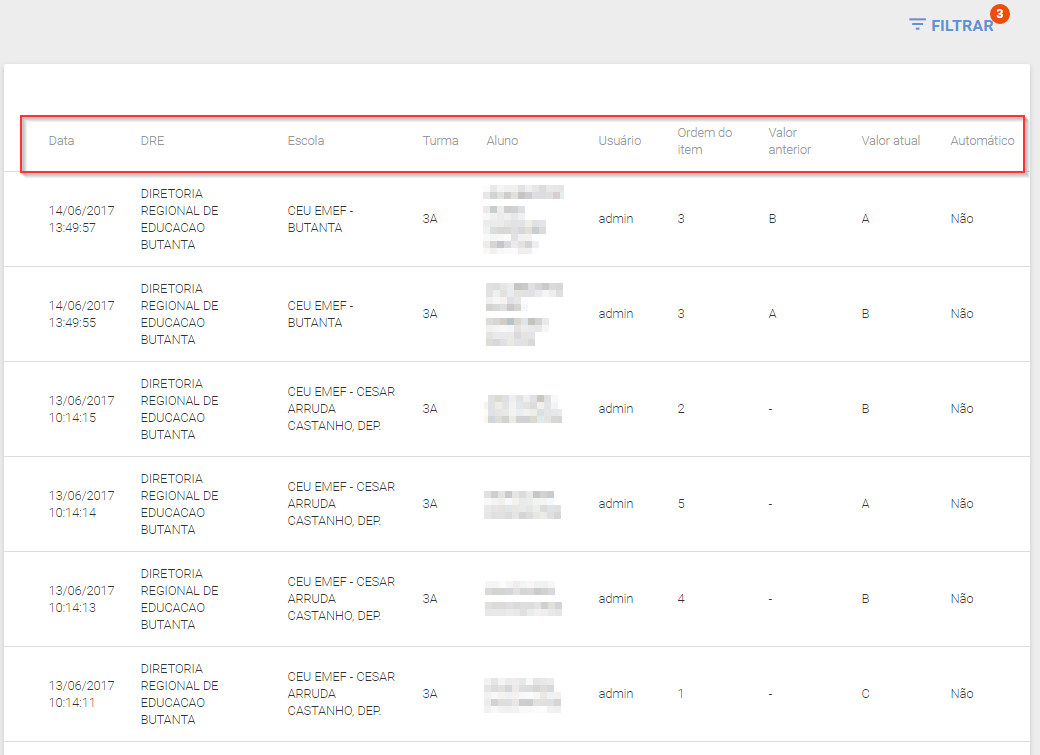Click school cell in the 10:14:14 row
The width and height of the screenshot is (1040, 755).
pos(341,504)
